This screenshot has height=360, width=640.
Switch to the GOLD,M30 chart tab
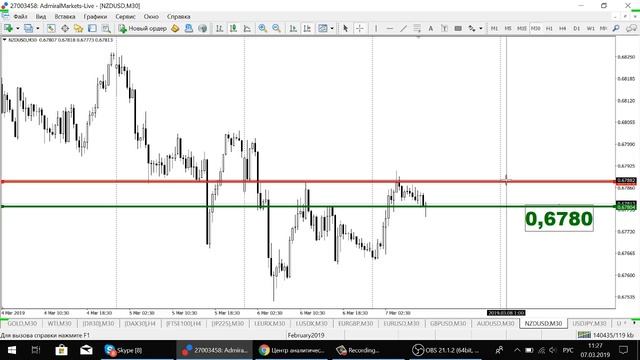point(22,323)
